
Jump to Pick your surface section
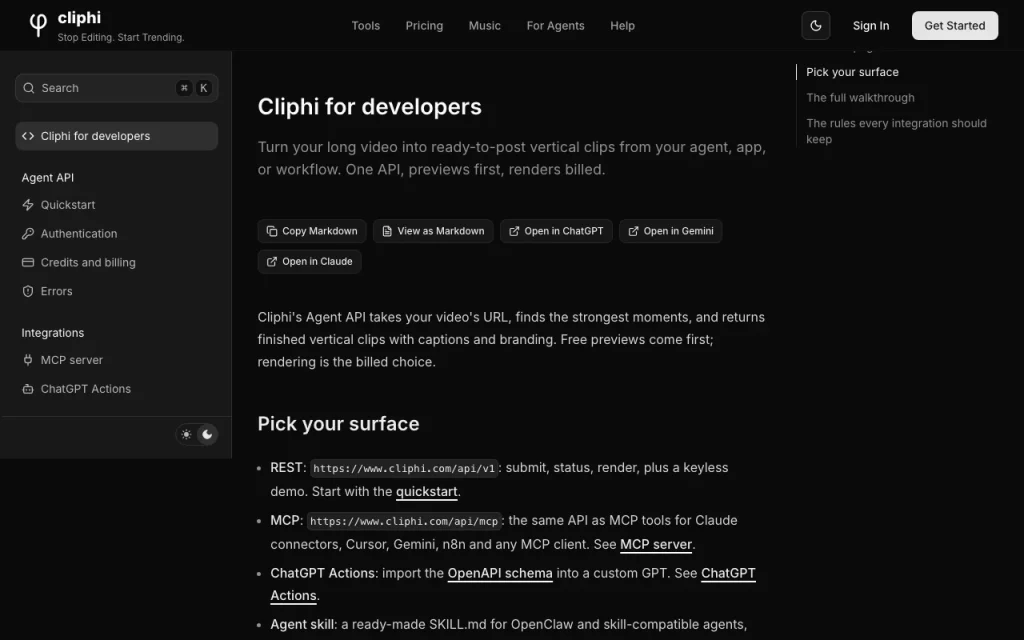click(x=852, y=72)
